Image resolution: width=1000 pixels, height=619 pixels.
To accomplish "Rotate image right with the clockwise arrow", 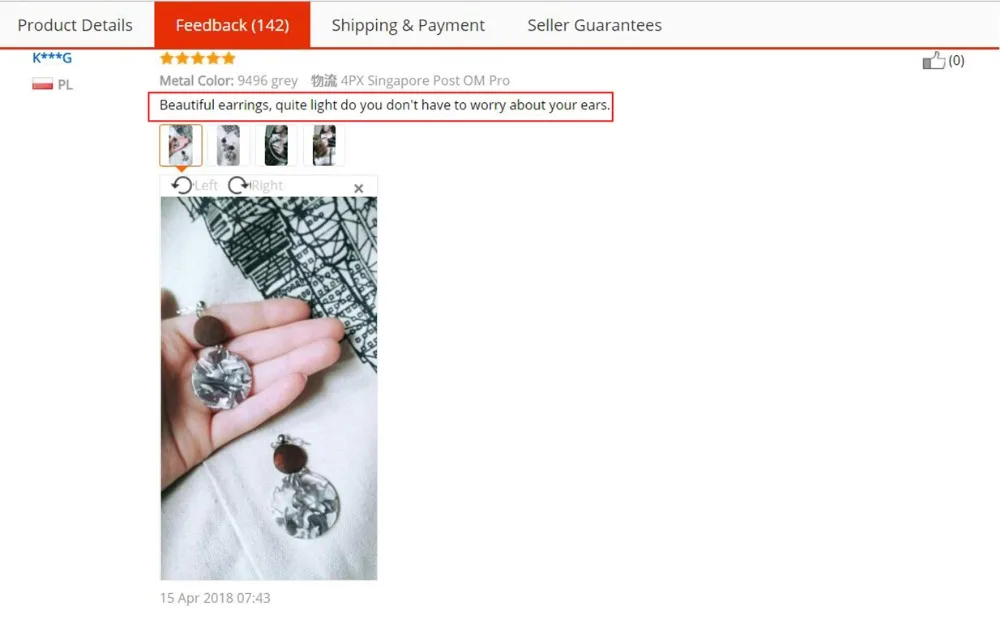I will [x=239, y=186].
